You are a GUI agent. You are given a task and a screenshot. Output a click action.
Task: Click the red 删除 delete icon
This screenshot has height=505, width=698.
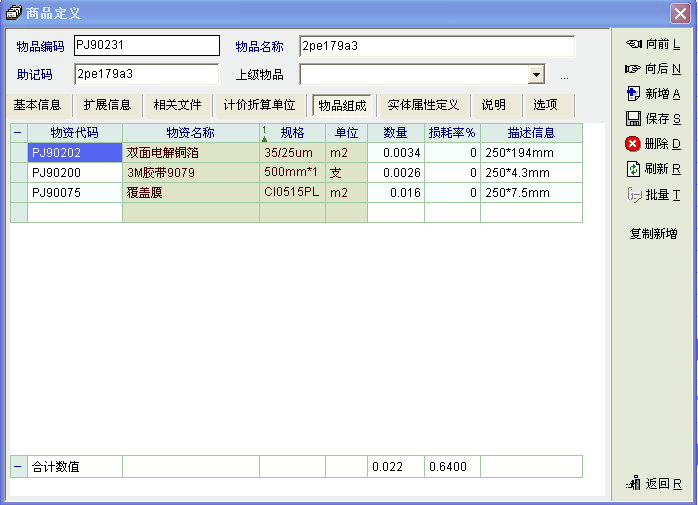632,144
